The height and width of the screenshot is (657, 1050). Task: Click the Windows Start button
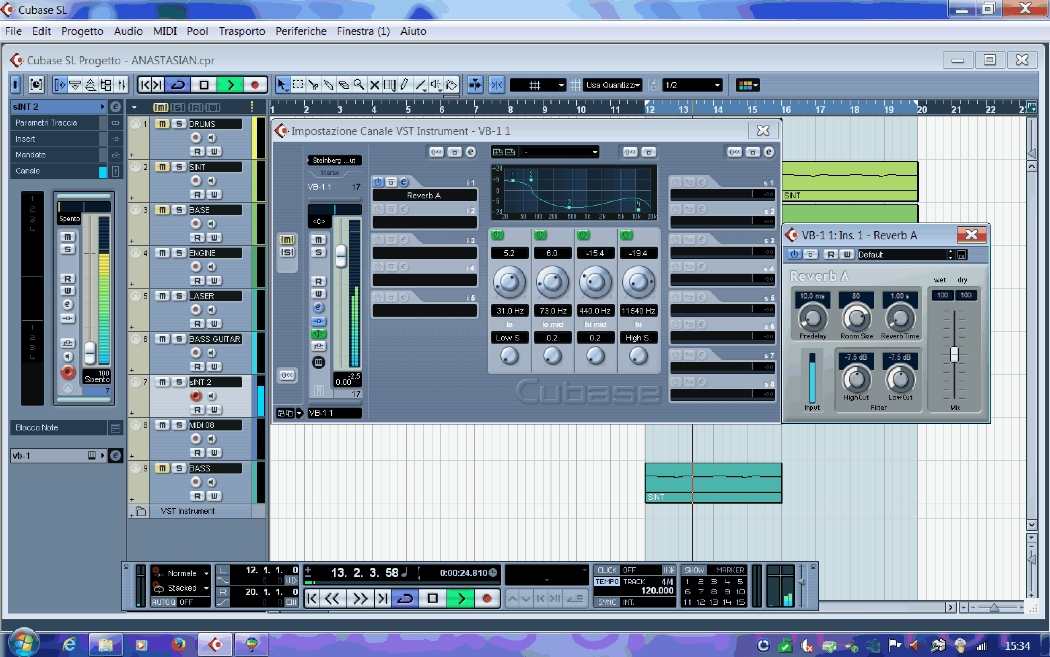(22, 644)
